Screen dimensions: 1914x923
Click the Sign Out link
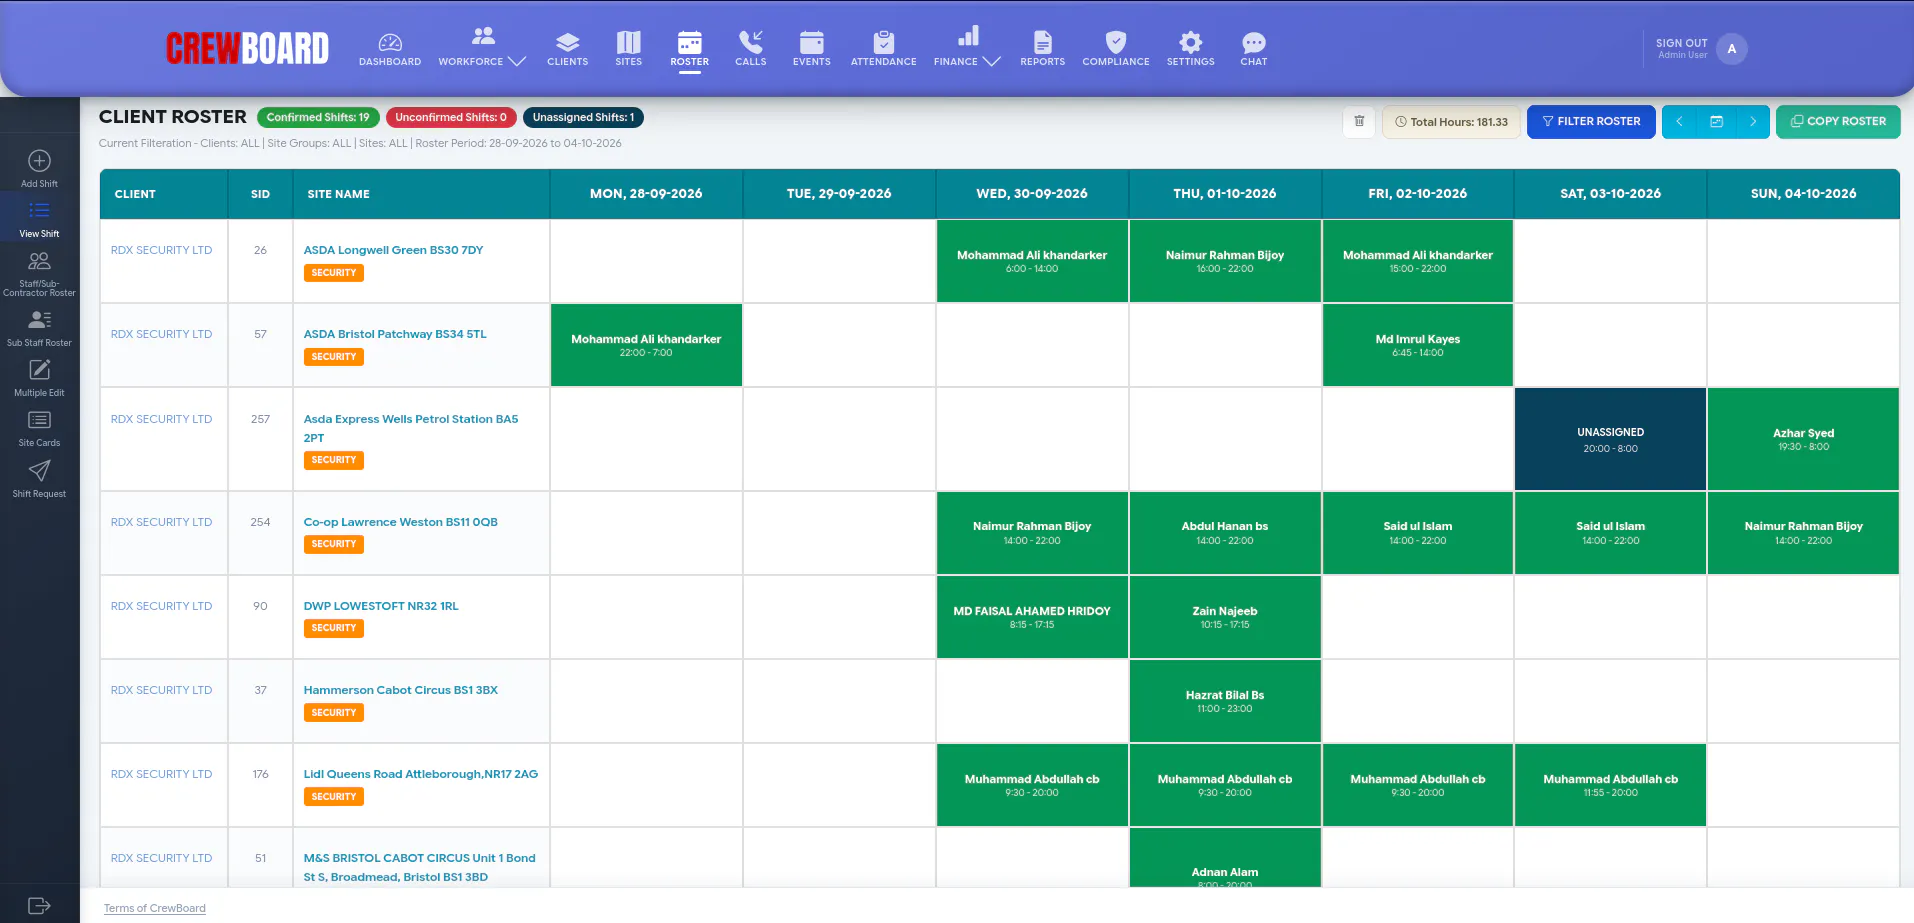[x=1681, y=43]
